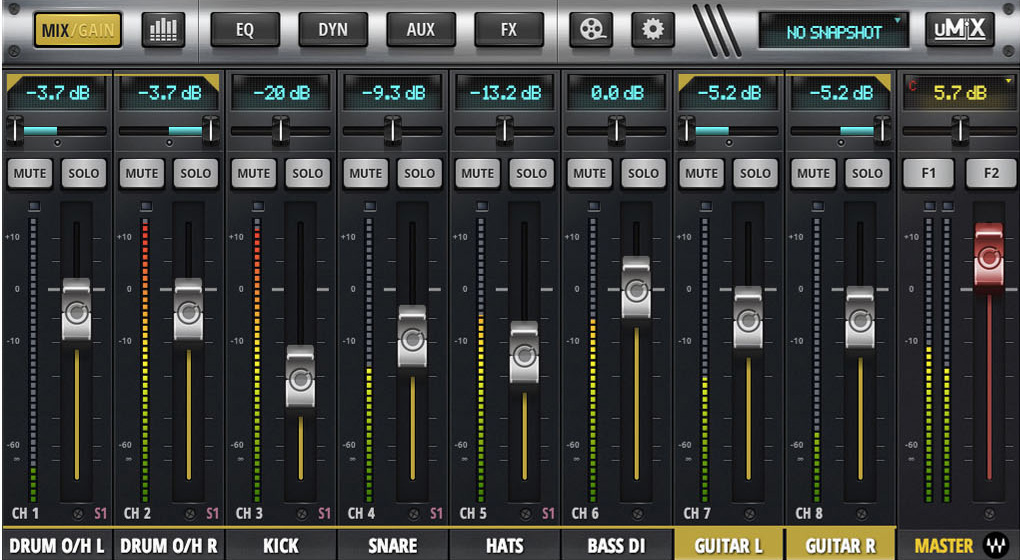Viewport: 1020px width, 560px height.
Task: Solo the SNARE channel
Action: [x=420, y=173]
